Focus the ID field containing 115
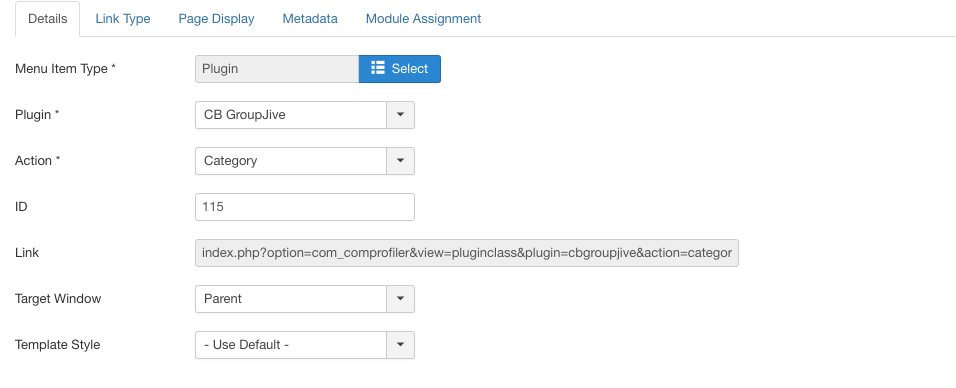The height and width of the screenshot is (388, 956). 305,207
